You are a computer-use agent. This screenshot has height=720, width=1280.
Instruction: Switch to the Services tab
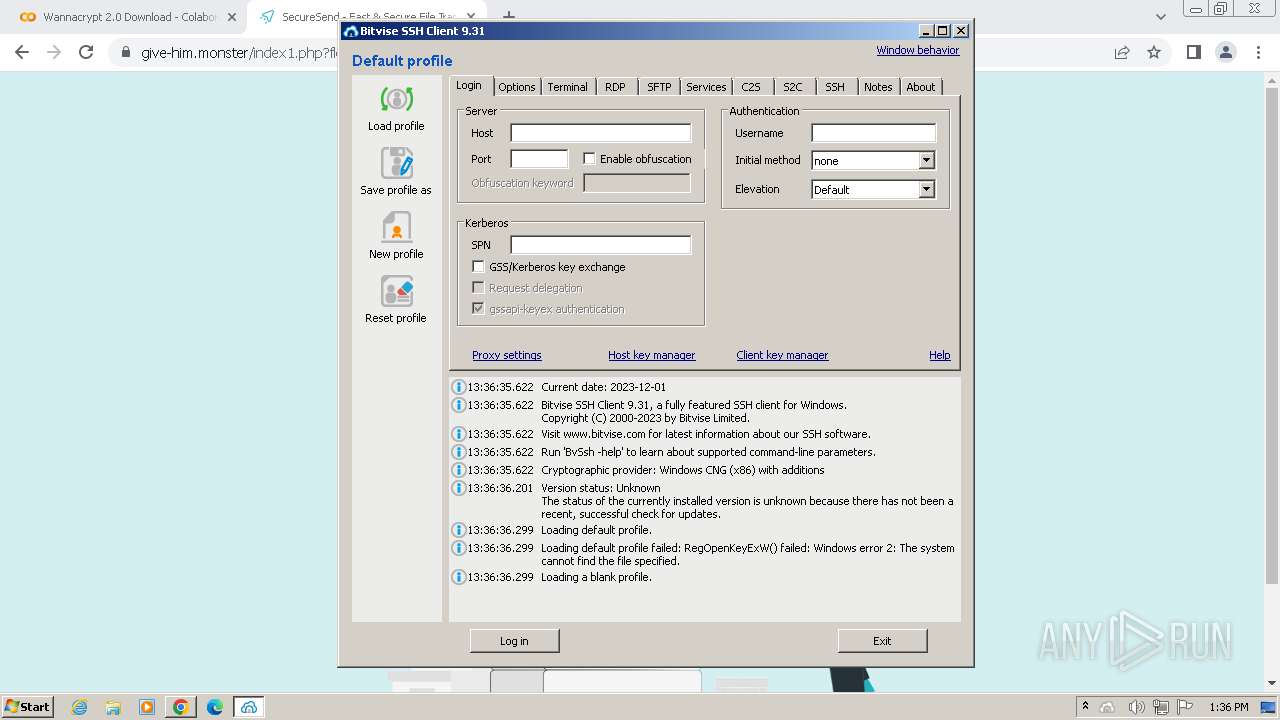coord(706,87)
